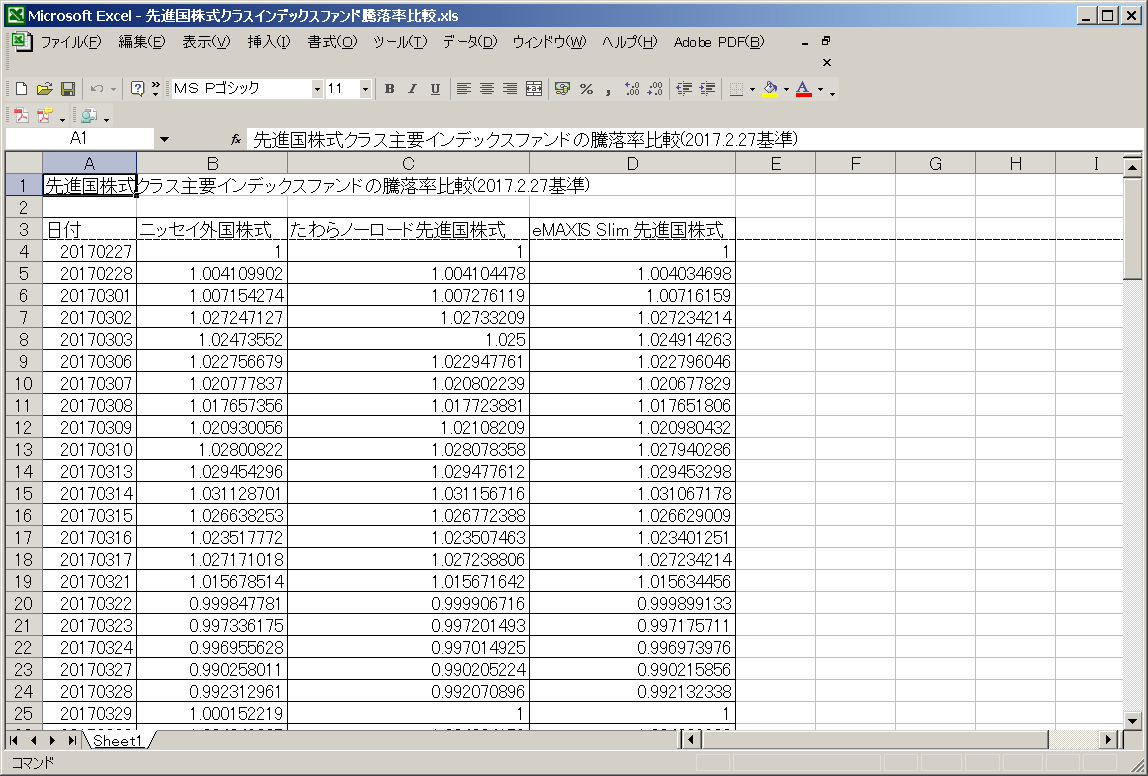Apply comma style format
Viewport: 1148px width, 776px height.
(x=608, y=89)
